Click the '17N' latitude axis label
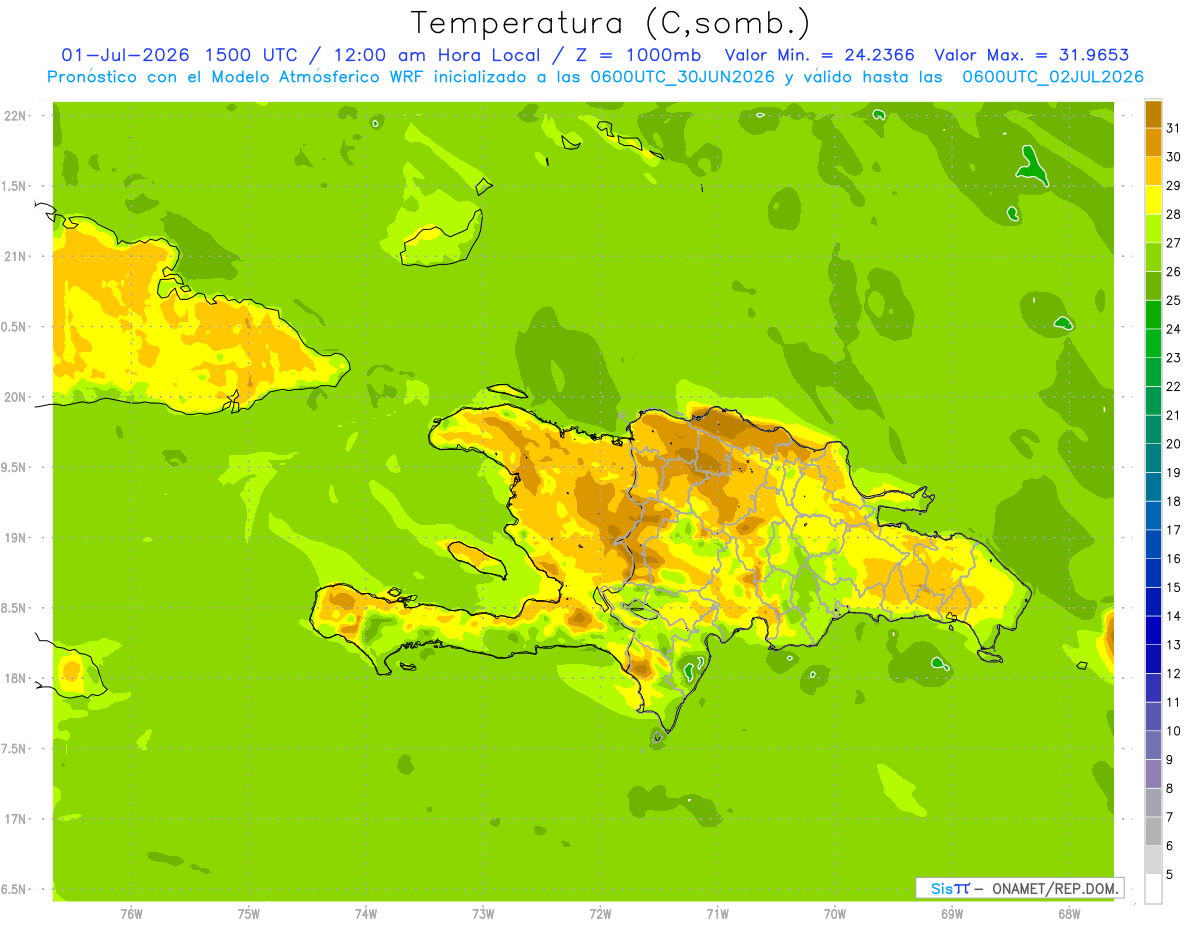This screenshot has width=1200, height=927. [14, 819]
